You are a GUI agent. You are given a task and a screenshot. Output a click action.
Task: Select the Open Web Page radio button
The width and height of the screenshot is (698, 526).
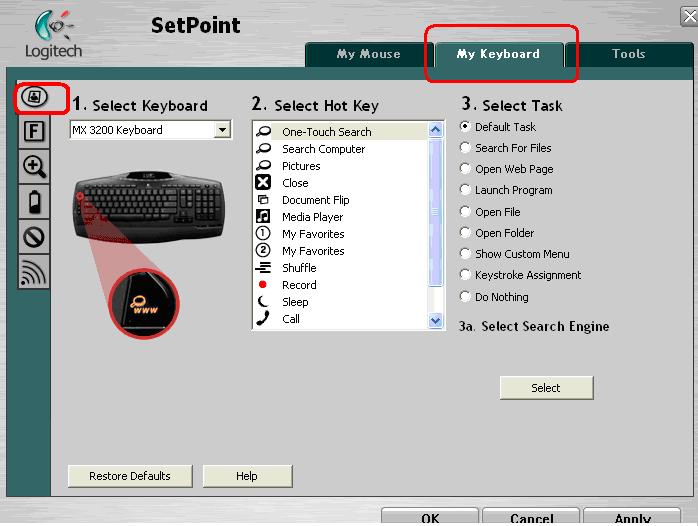465,169
